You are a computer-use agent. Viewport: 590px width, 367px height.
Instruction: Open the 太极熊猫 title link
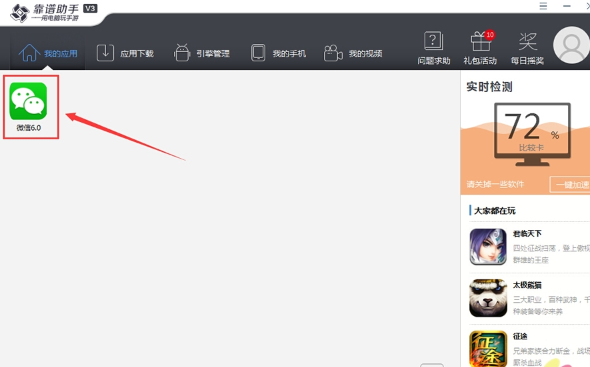click(x=527, y=285)
